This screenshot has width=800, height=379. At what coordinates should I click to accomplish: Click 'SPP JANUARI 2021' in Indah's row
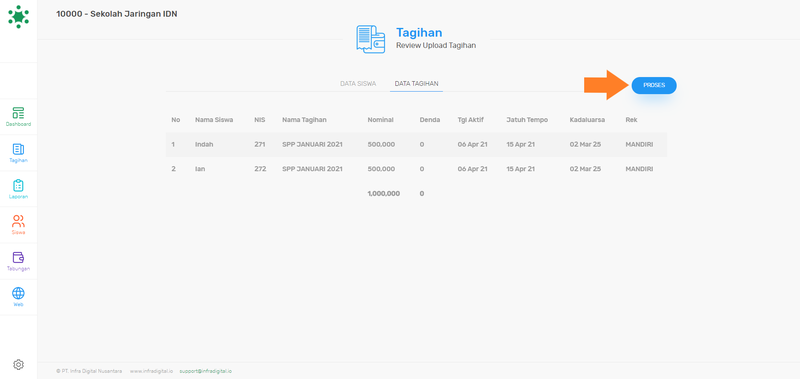pos(312,144)
